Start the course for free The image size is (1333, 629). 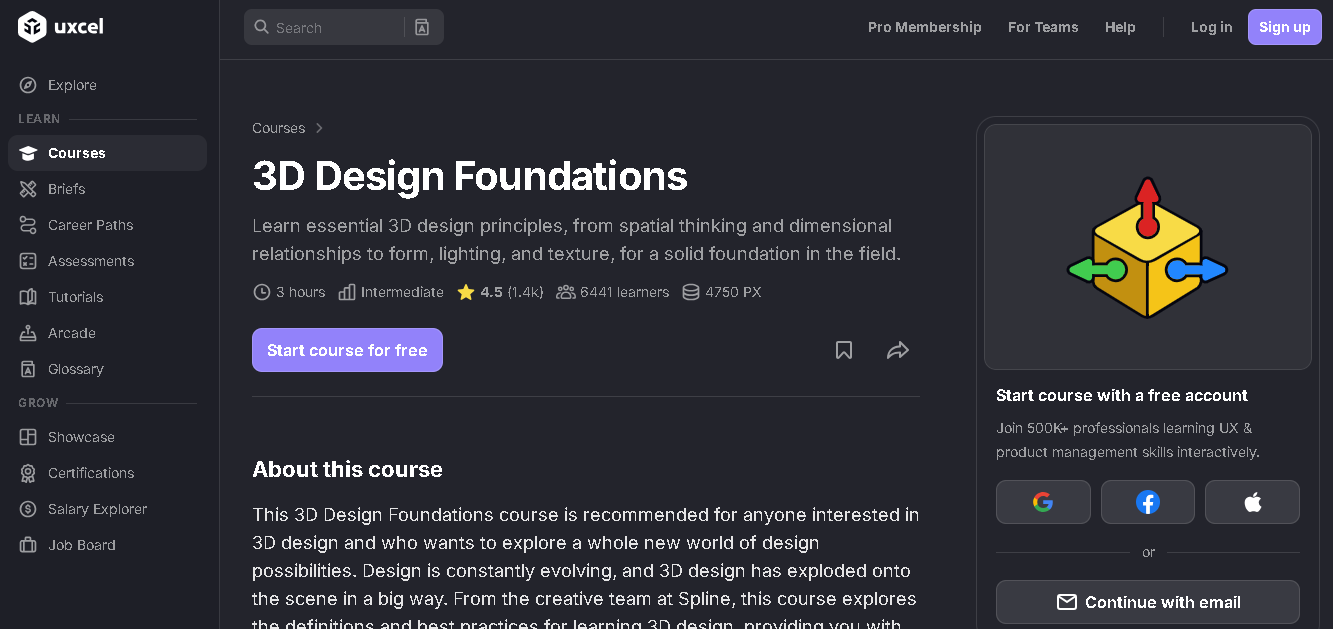tap(347, 349)
